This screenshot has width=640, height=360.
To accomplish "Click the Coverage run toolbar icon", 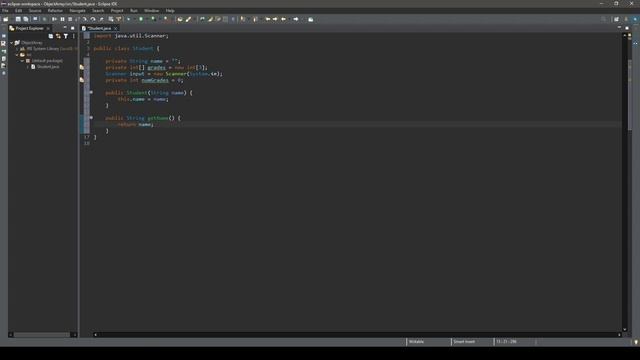I will coord(153,19).
